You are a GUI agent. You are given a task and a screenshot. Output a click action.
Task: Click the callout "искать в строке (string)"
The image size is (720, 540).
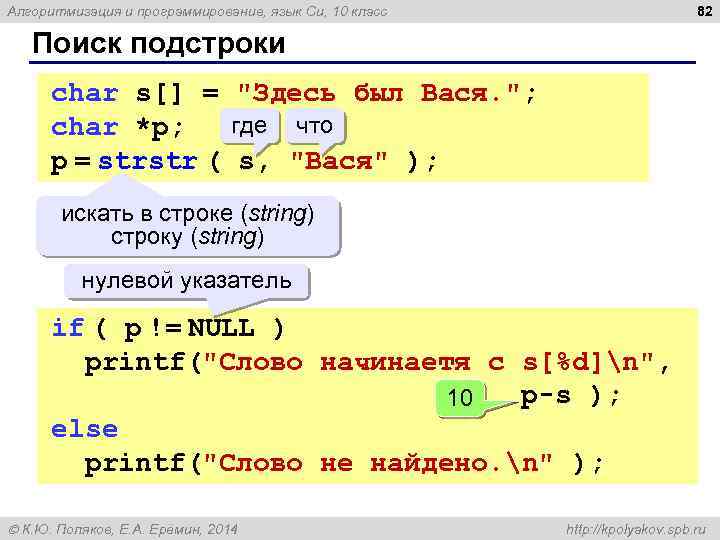point(188,225)
